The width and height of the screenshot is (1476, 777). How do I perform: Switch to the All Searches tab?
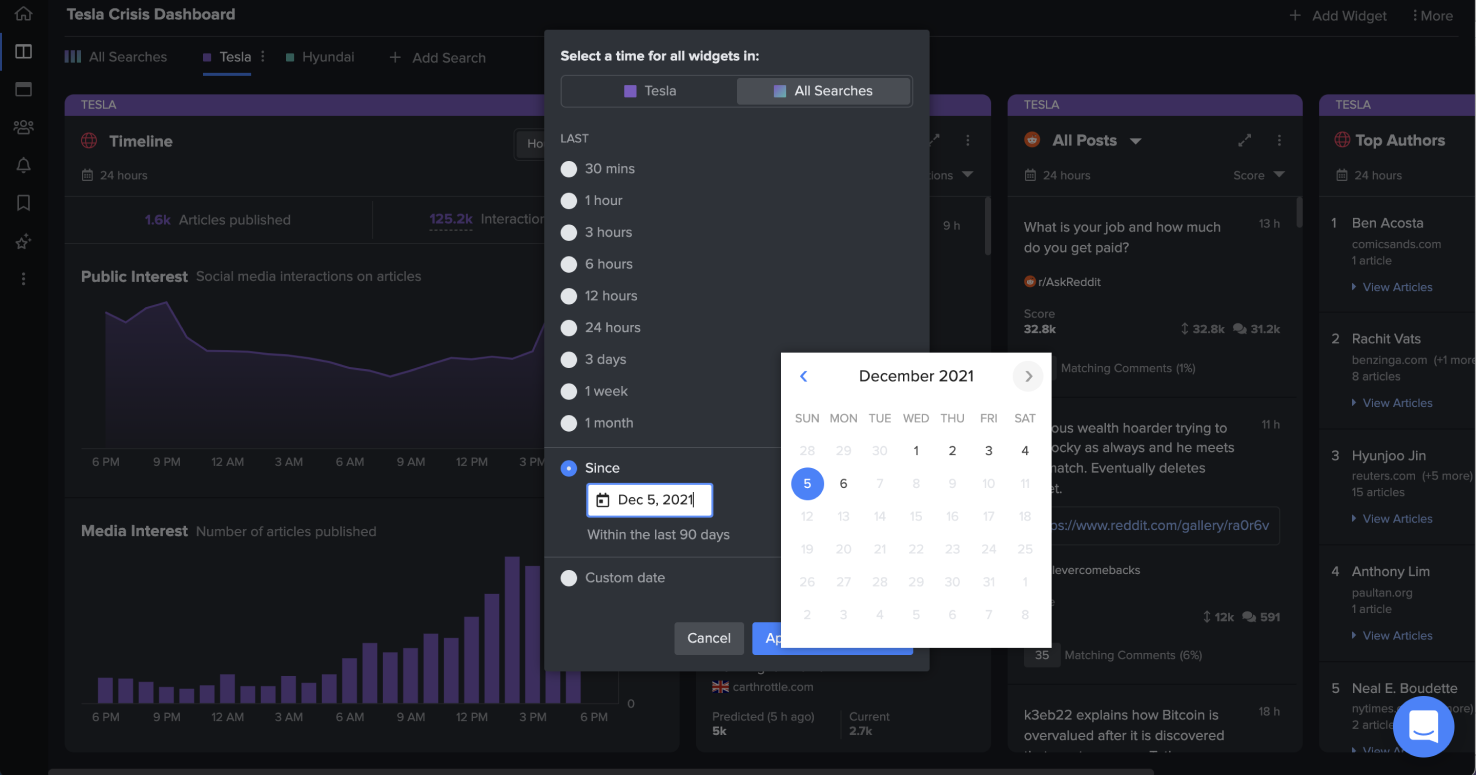(x=116, y=57)
